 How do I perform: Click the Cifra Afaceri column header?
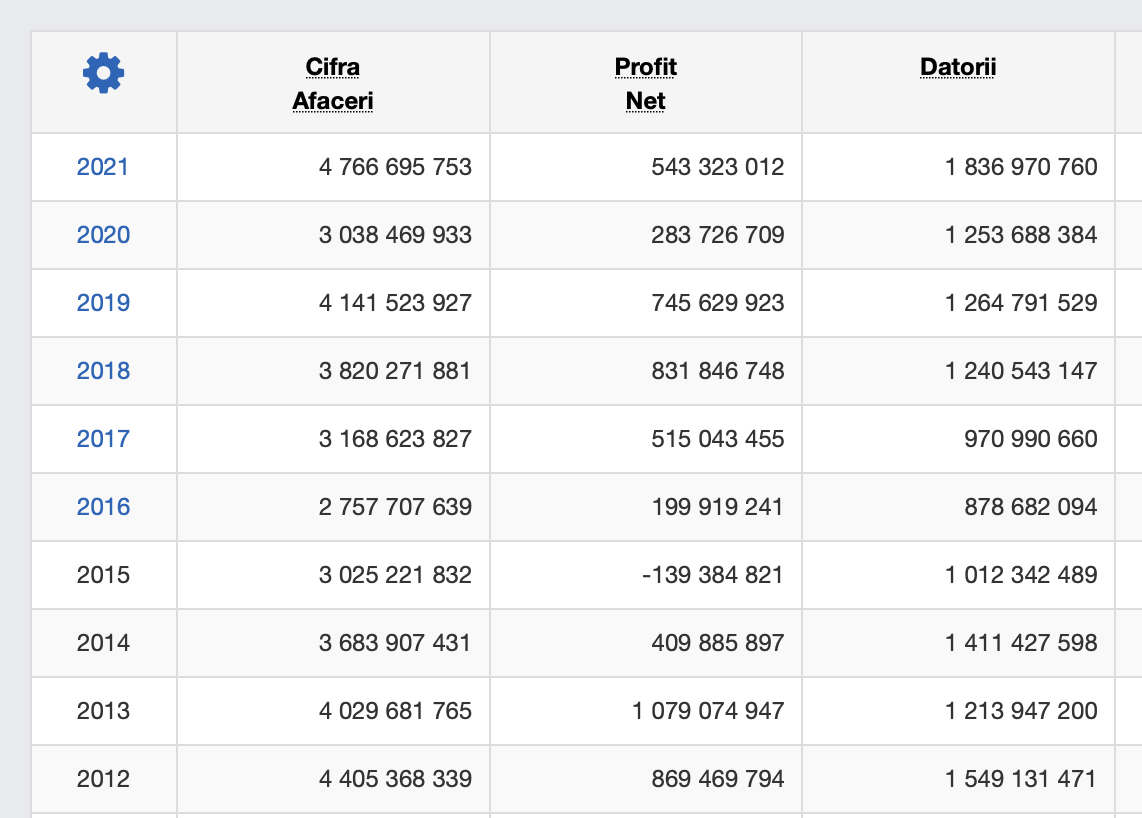pos(333,84)
